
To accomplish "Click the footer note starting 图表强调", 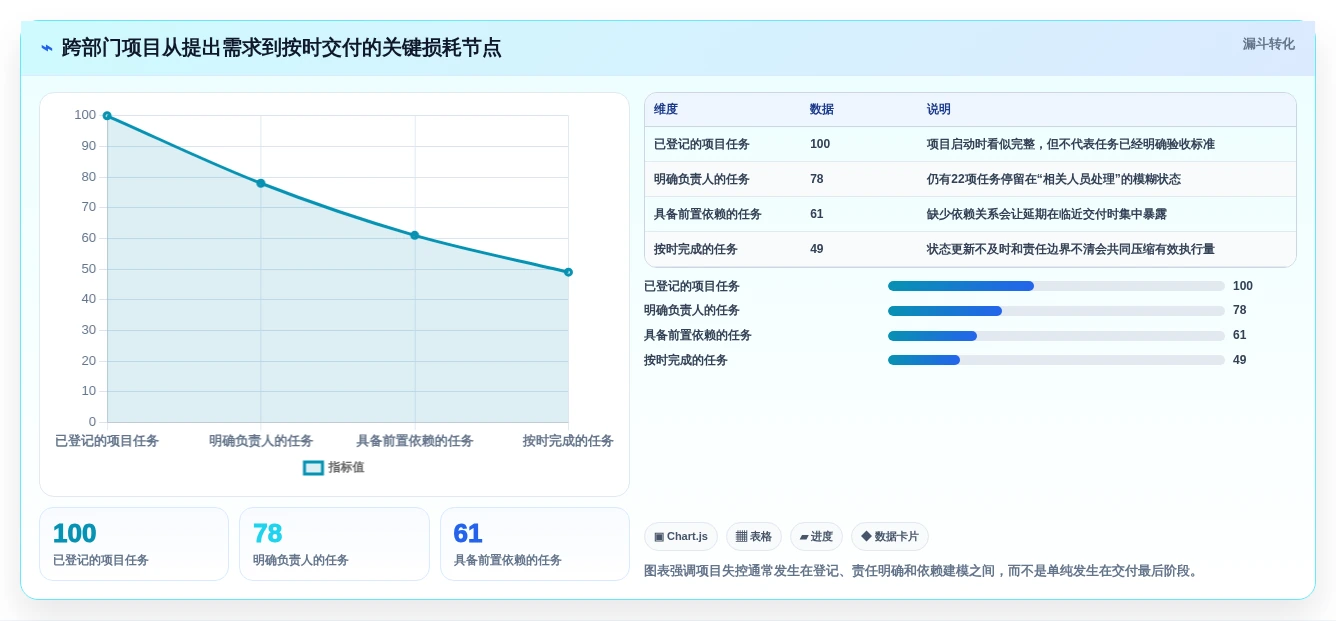I will [921, 571].
